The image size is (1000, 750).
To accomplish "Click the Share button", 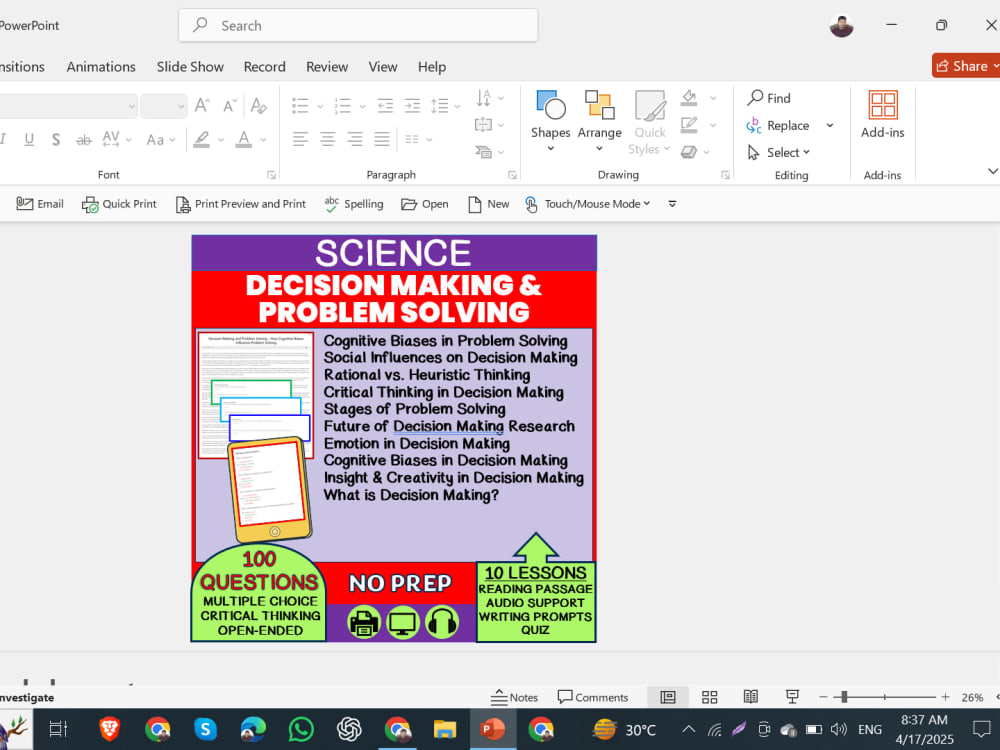I will coord(966,66).
